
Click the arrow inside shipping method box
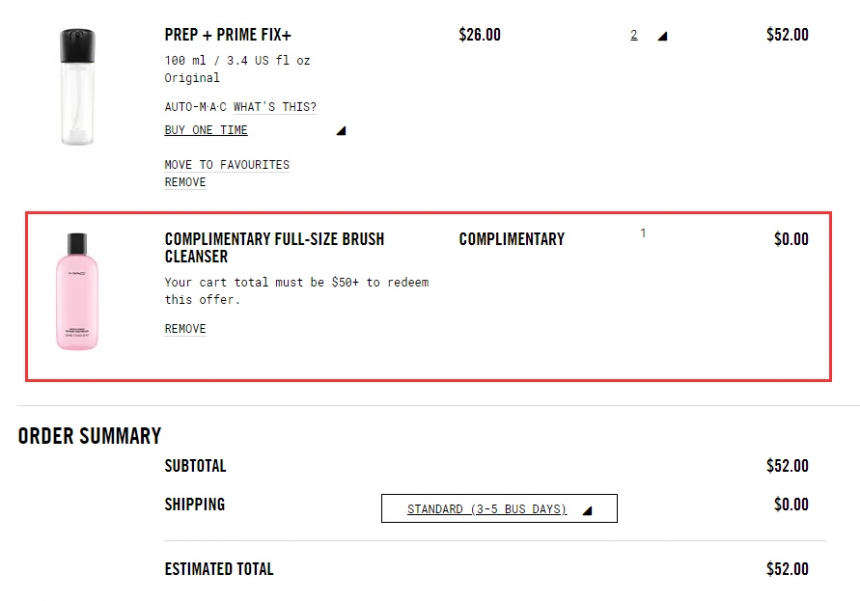[x=587, y=510]
